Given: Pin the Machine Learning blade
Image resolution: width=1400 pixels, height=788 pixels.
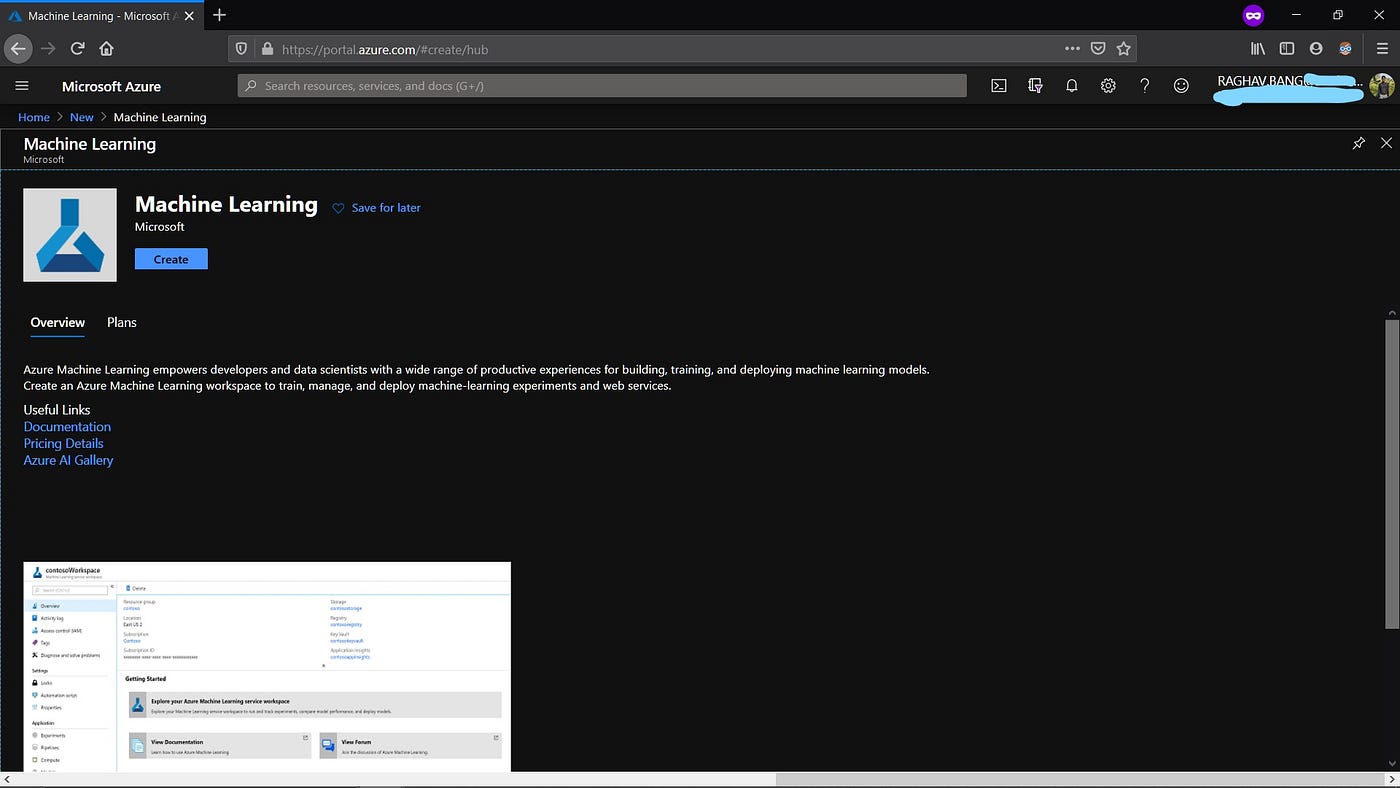Looking at the screenshot, I should click(x=1358, y=143).
